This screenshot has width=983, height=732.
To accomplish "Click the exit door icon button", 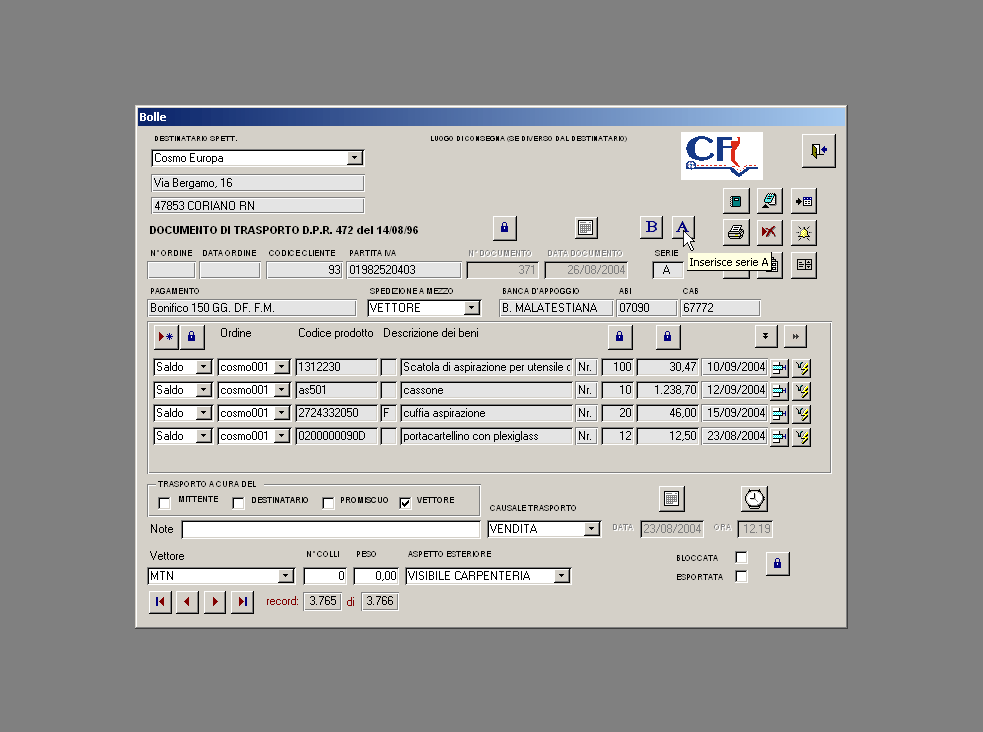I will coord(818,150).
